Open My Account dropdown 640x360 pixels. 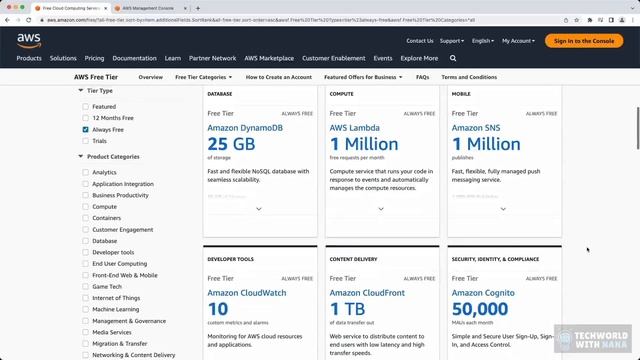[x=518, y=41]
